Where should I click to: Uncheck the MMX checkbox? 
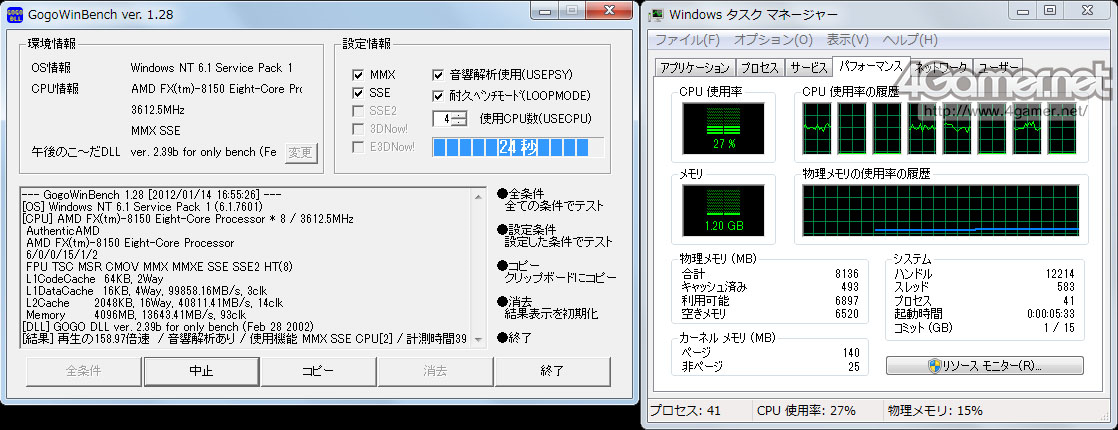359,75
